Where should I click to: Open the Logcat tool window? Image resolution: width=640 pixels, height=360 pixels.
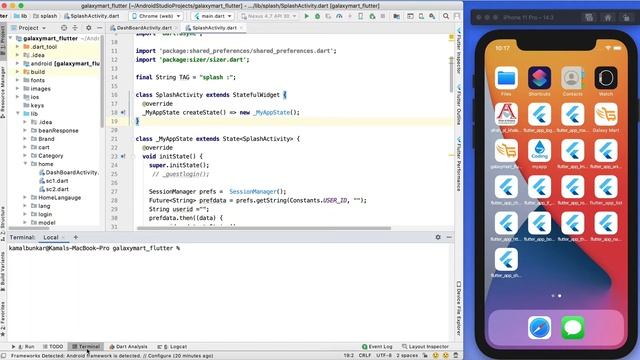172,347
